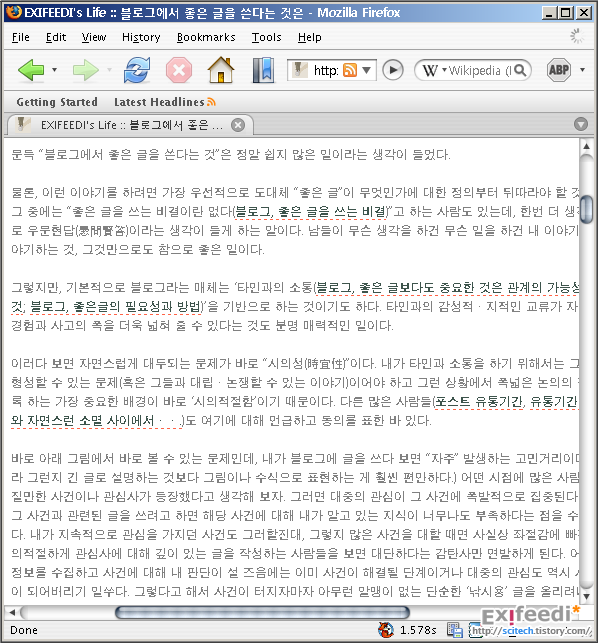The image size is (598, 643).
Task: Close the EXIFEEDI's Life tab
Action: (x=238, y=125)
